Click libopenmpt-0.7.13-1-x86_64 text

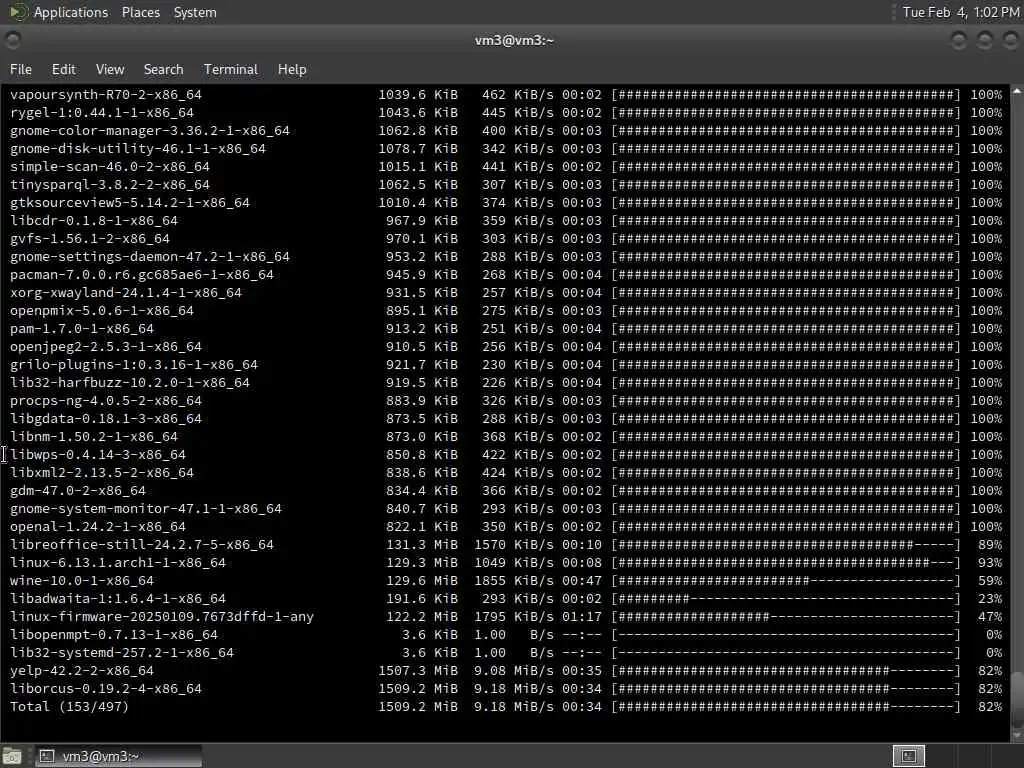click(x=114, y=635)
